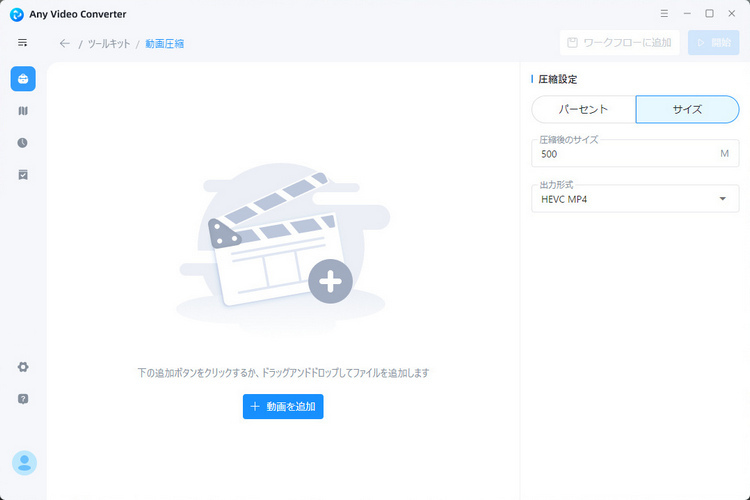Open the toolkit toolbox icon in sidebar
Screen dimensions: 750x500
tap(23, 79)
